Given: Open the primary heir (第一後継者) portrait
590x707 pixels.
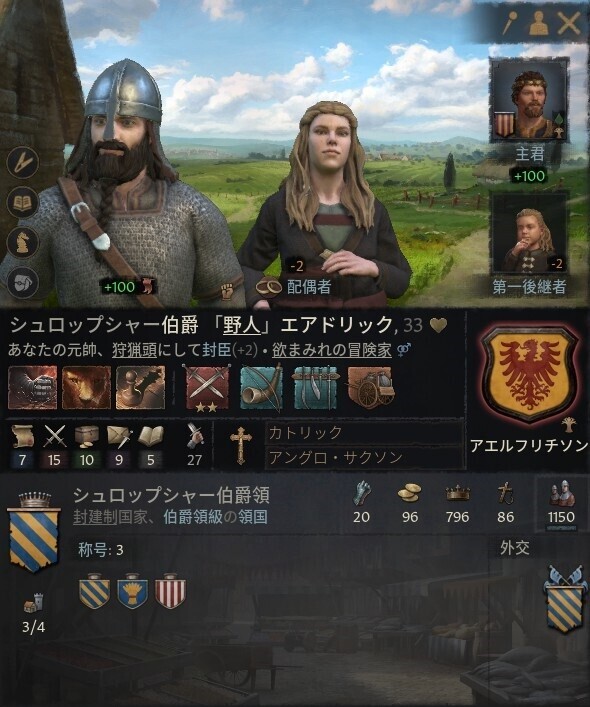Looking at the screenshot, I should [x=529, y=235].
